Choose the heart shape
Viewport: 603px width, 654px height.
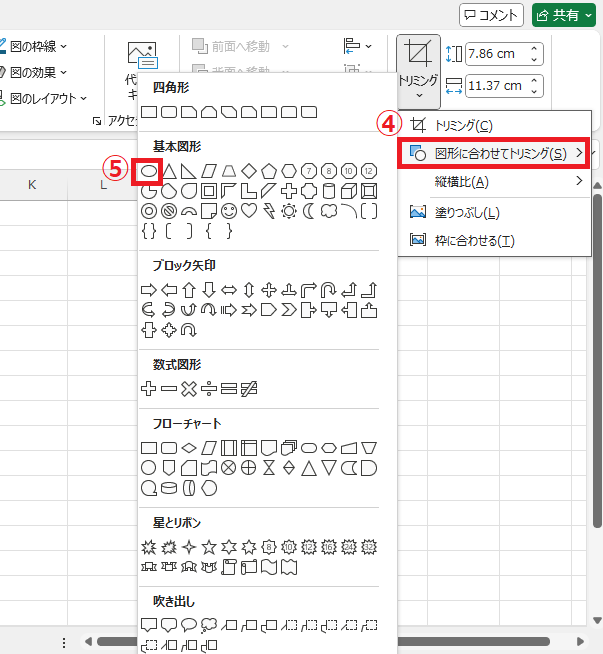[x=249, y=211]
